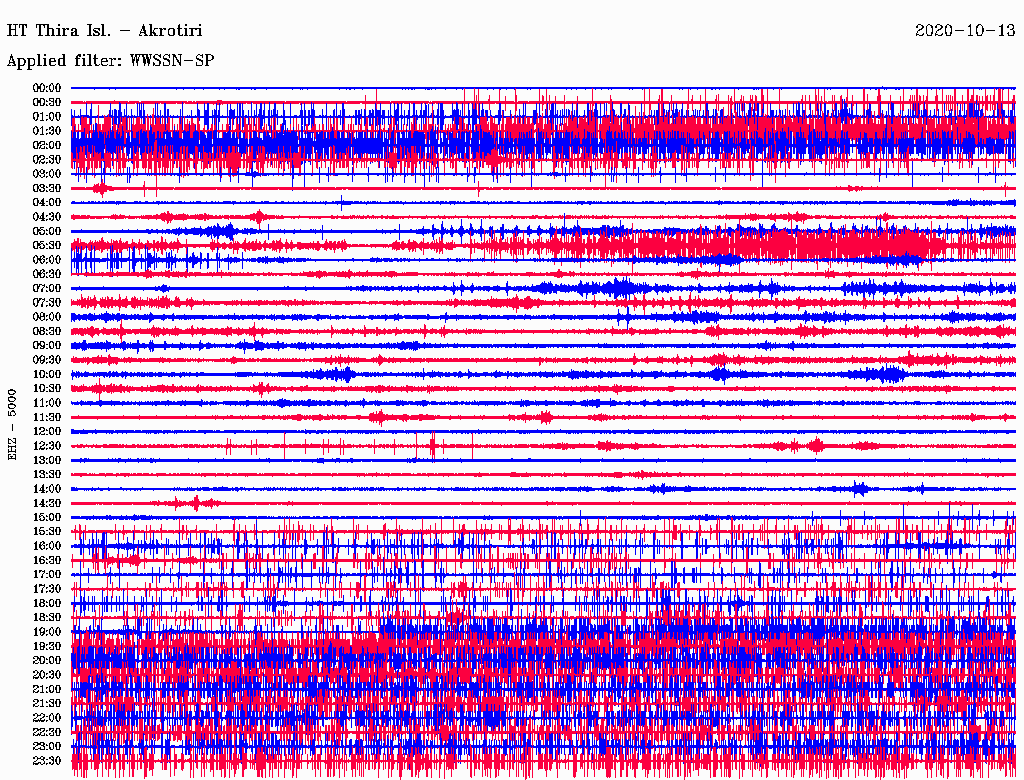Click the 09:30 time label
This screenshot has height=780, width=1024.
(47, 360)
